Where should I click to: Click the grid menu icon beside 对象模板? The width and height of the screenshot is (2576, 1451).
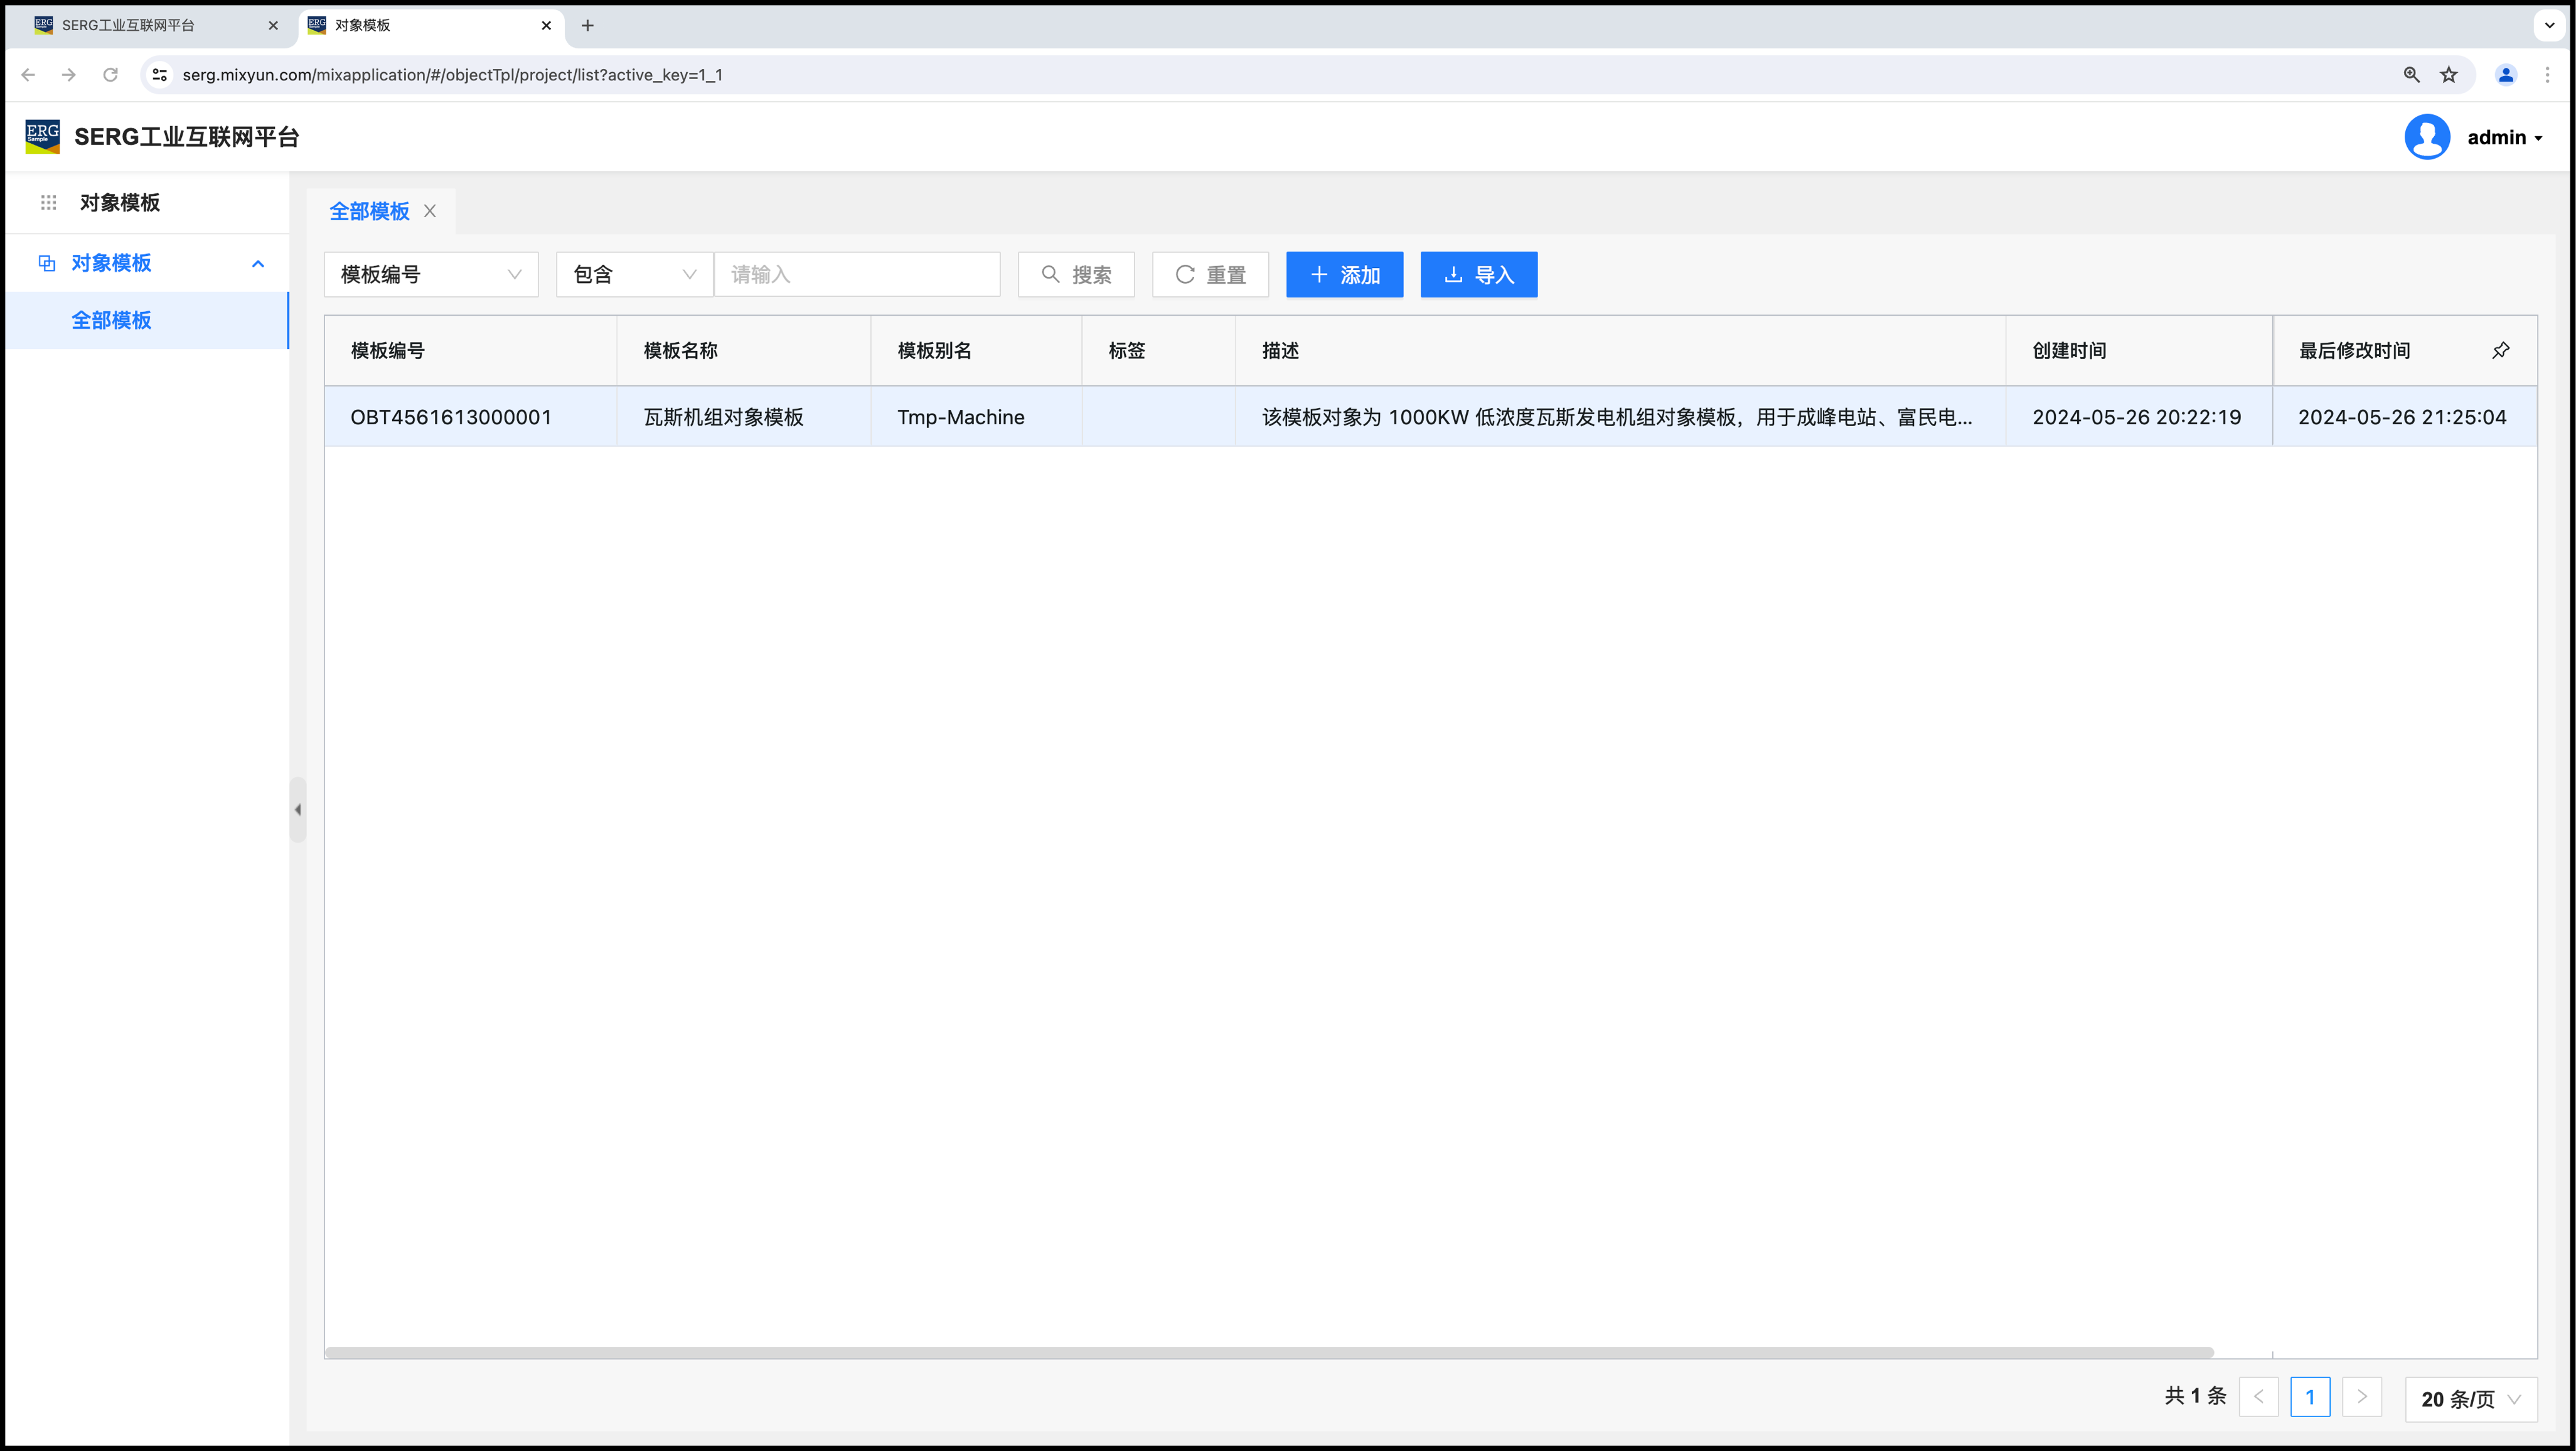(48, 203)
